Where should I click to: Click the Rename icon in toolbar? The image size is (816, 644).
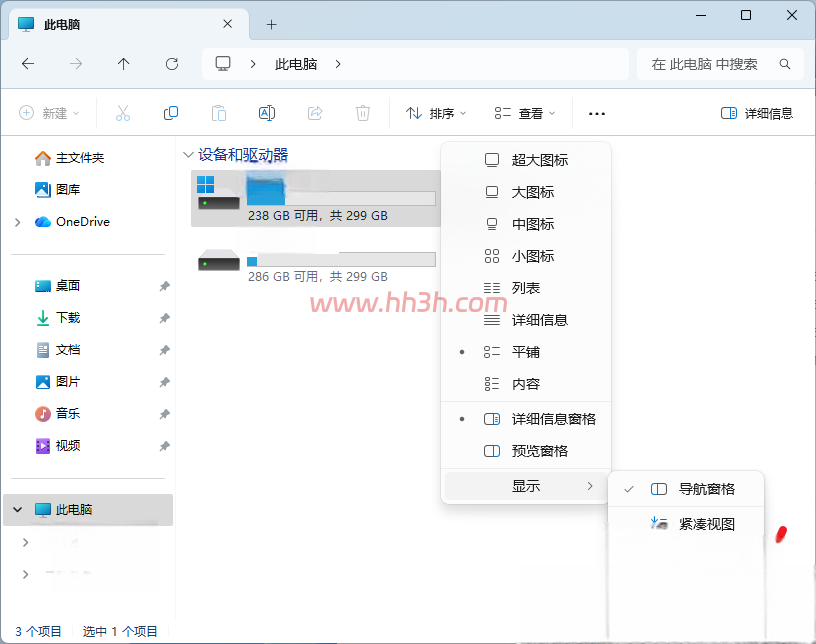(267, 113)
